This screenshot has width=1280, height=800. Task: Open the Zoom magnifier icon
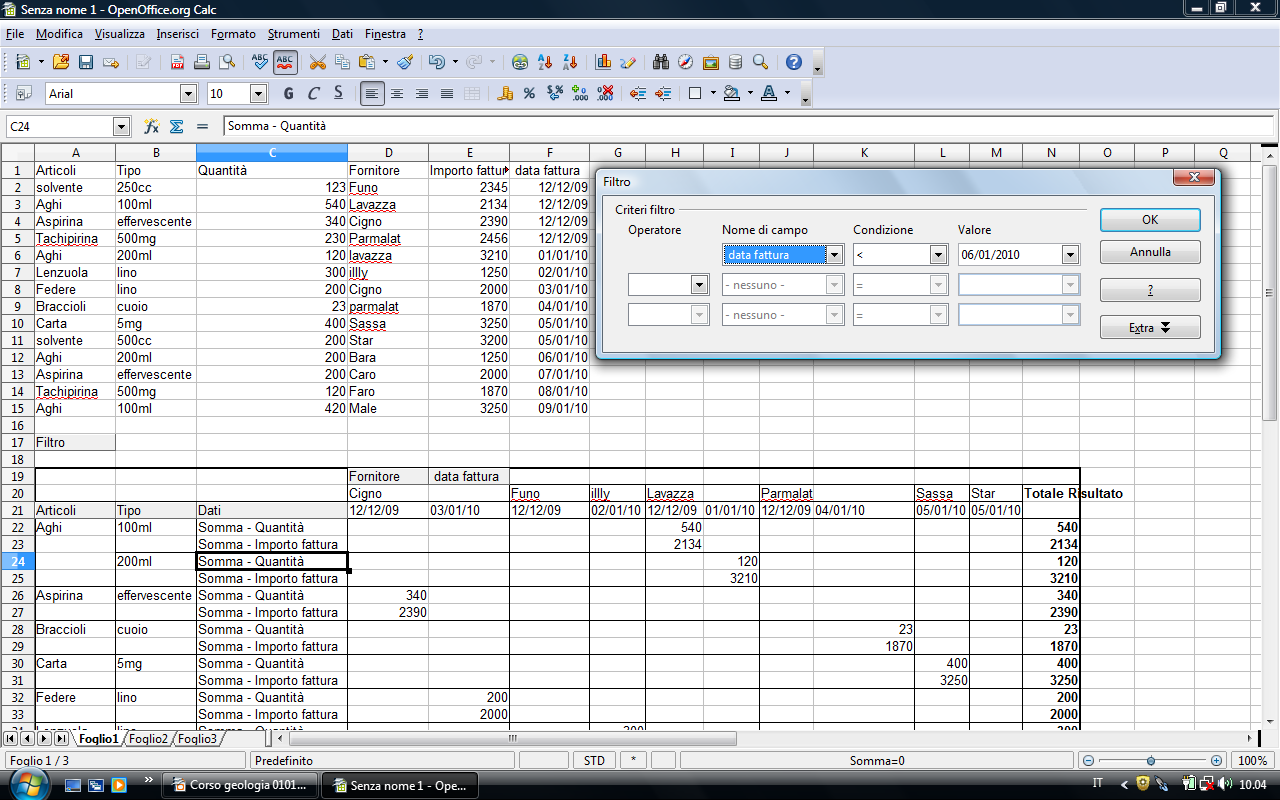tap(760, 62)
